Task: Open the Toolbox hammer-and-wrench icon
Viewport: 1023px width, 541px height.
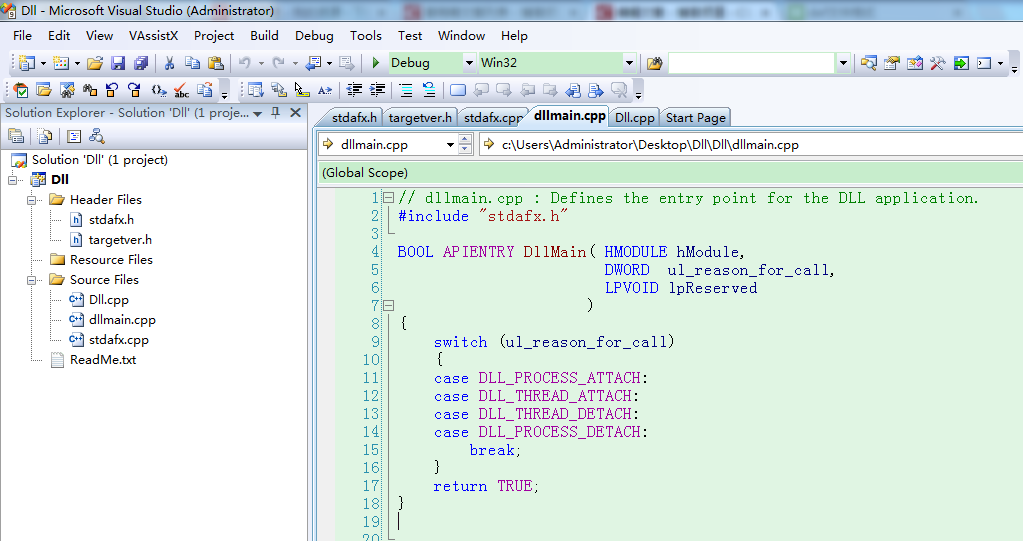Action: tap(938, 63)
